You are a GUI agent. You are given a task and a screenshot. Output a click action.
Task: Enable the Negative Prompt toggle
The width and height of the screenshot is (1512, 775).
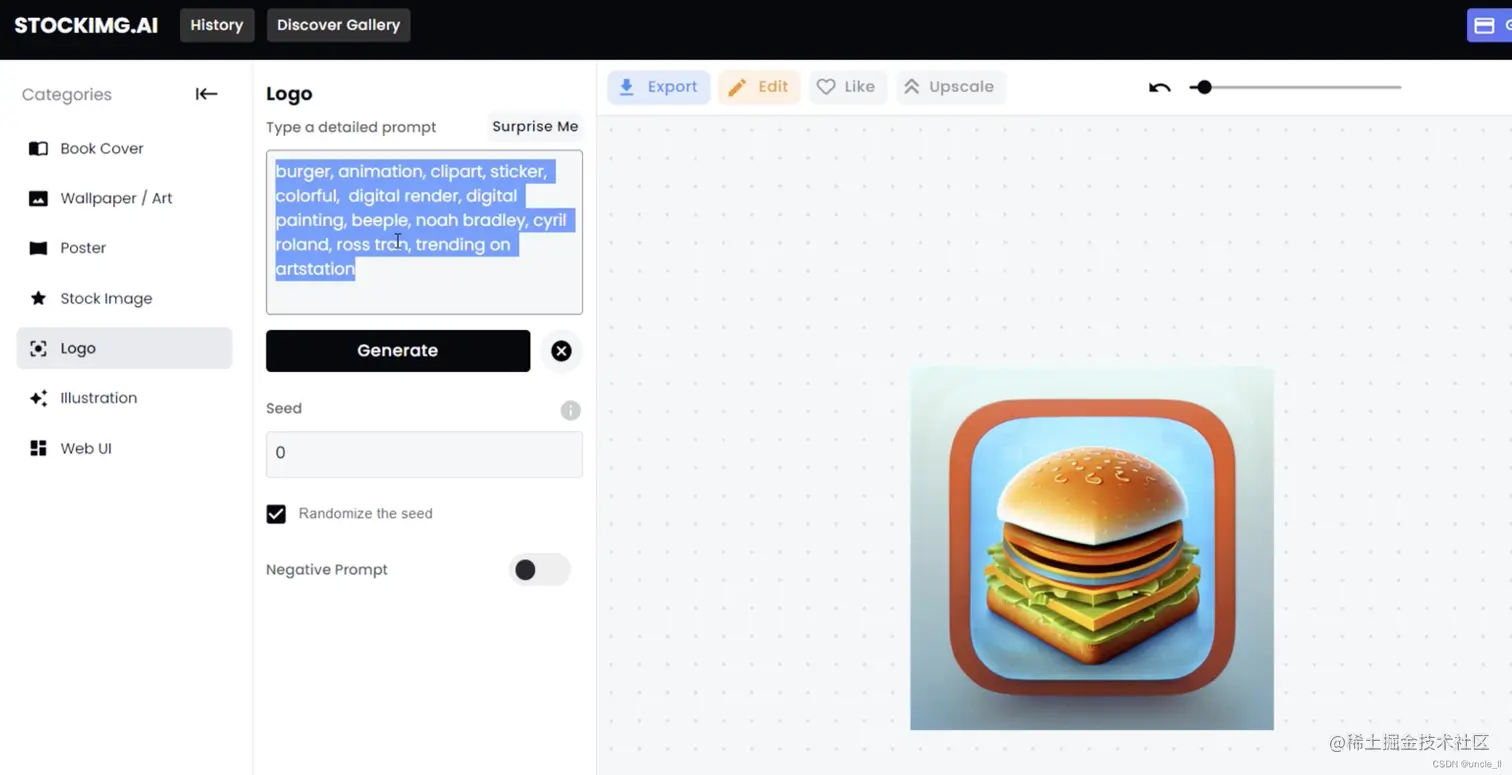point(539,570)
